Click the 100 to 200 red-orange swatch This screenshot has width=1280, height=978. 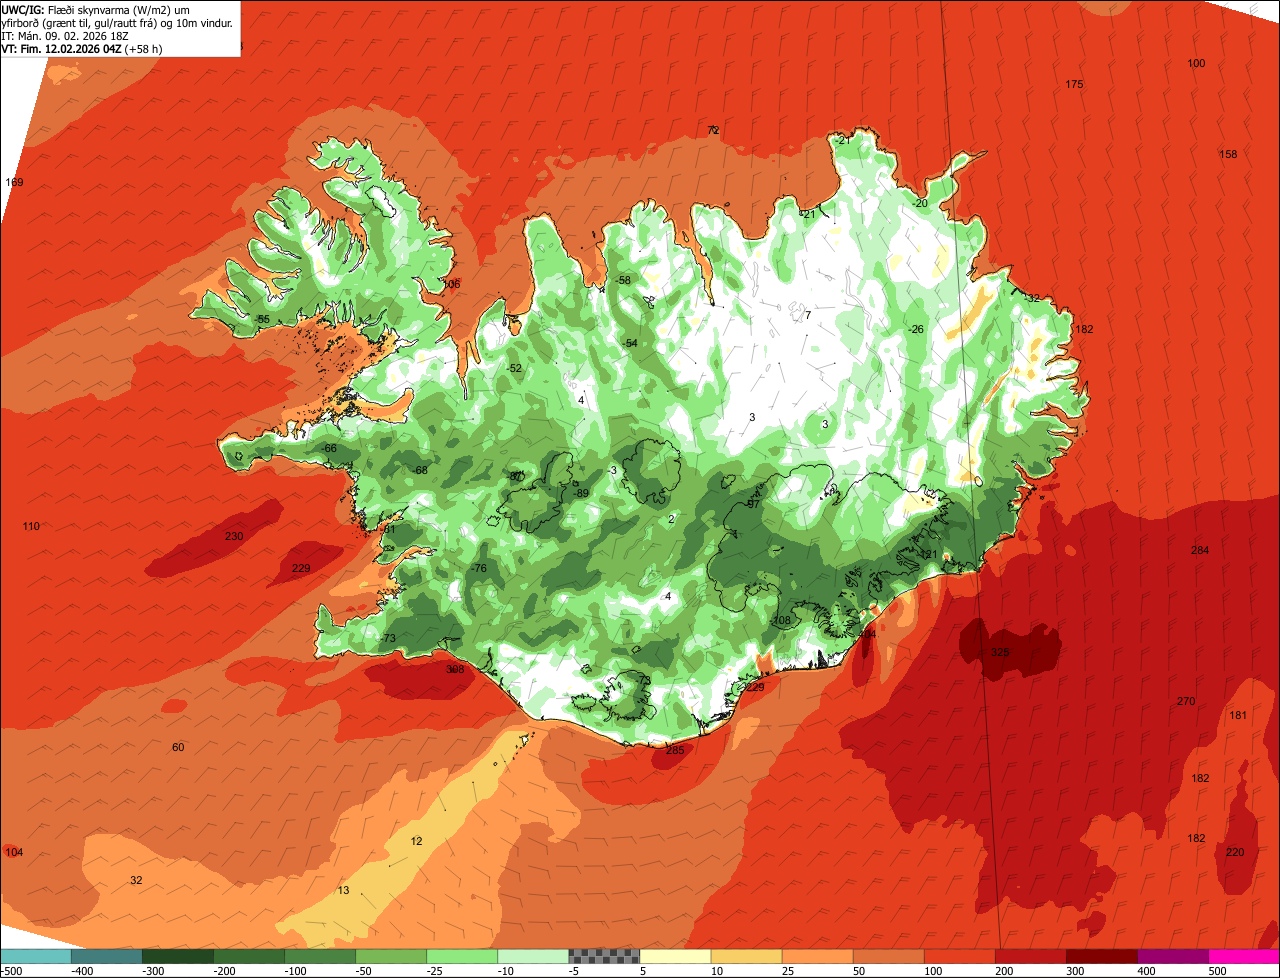click(959, 956)
